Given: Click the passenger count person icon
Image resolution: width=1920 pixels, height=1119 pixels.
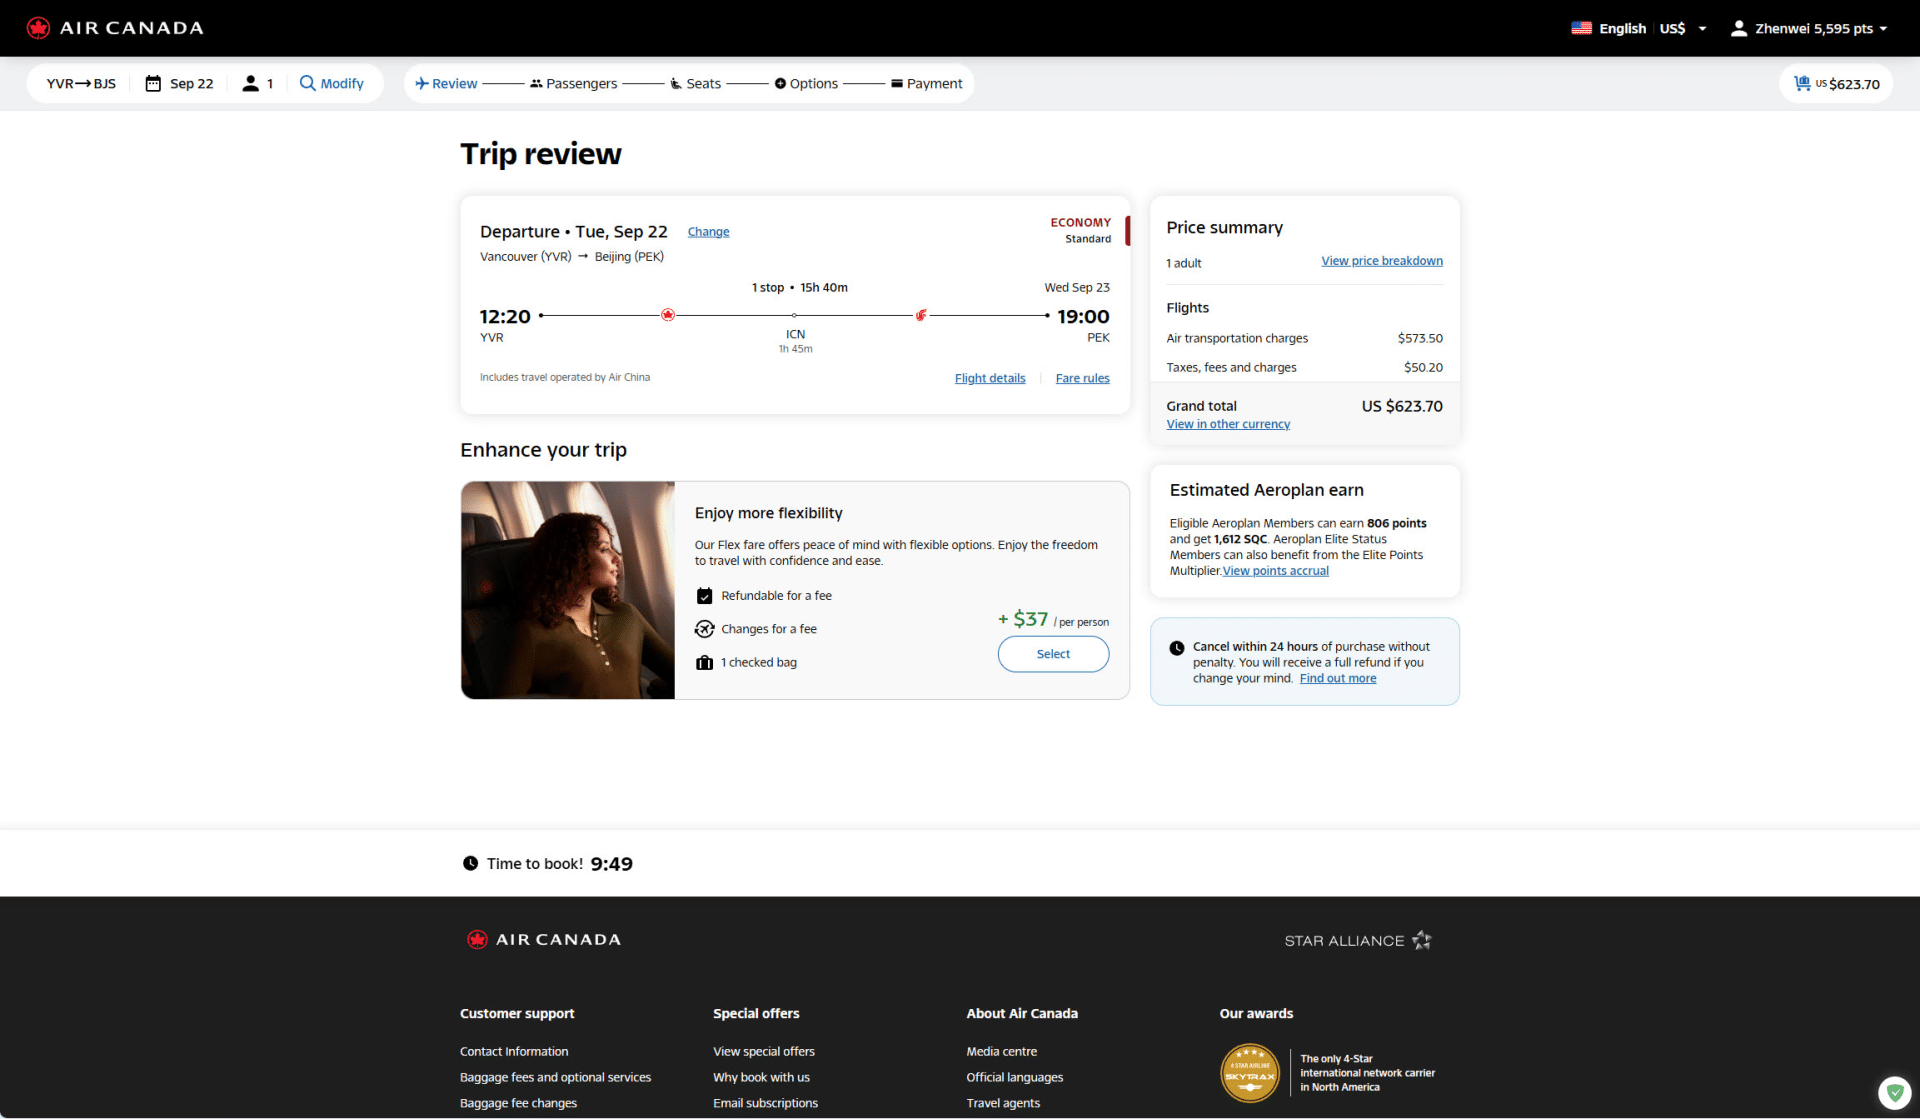Looking at the screenshot, I should (250, 84).
